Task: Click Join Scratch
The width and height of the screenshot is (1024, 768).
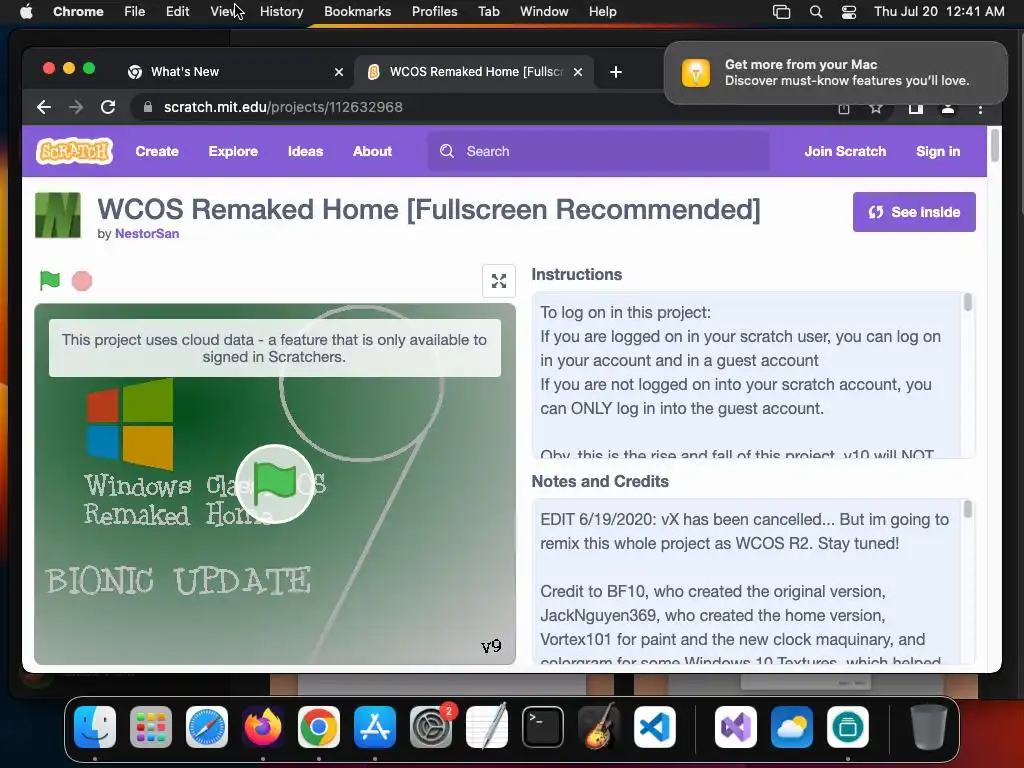Action: tap(845, 151)
